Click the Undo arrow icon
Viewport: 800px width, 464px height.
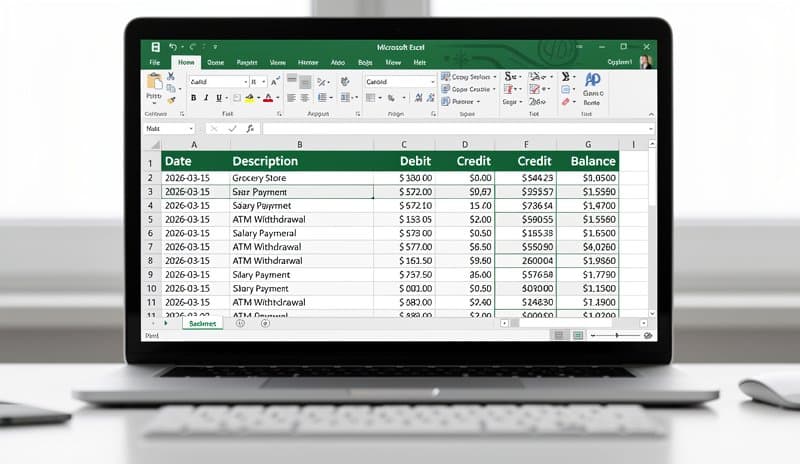(173, 47)
